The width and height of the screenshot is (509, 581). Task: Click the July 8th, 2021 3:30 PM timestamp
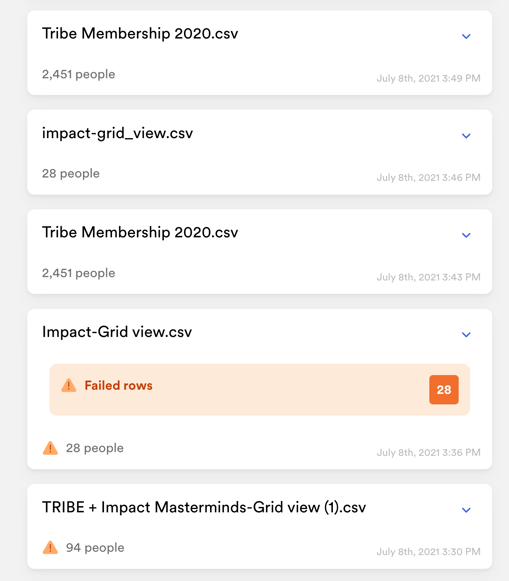(429, 552)
